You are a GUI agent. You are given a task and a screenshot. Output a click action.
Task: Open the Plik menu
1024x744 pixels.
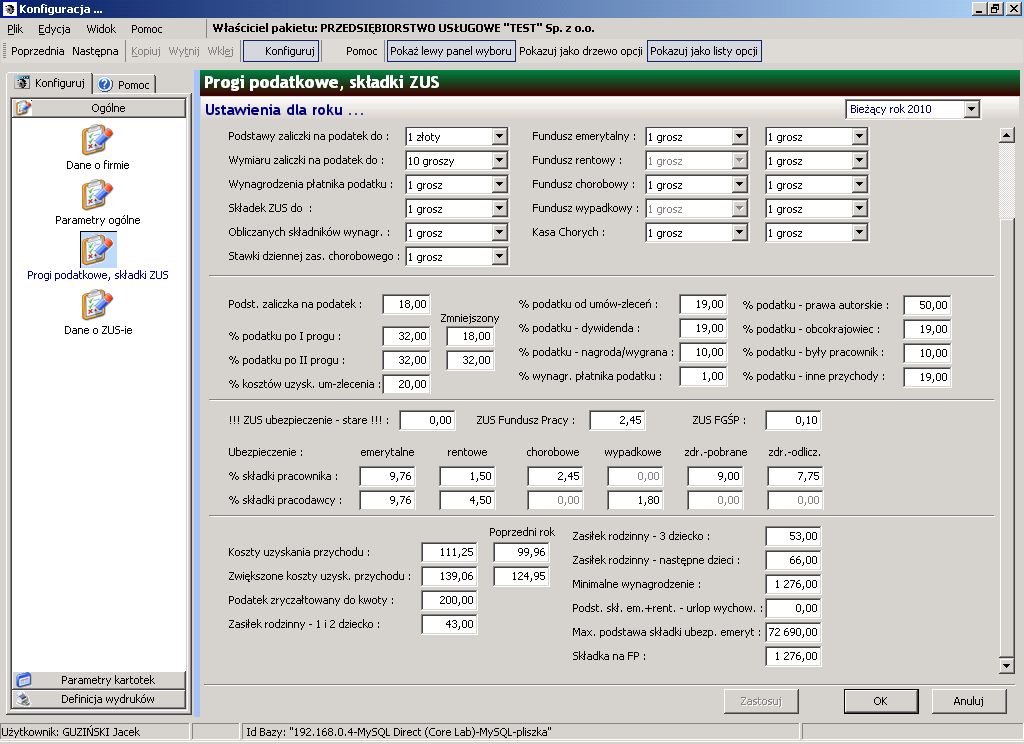click(15, 29)
